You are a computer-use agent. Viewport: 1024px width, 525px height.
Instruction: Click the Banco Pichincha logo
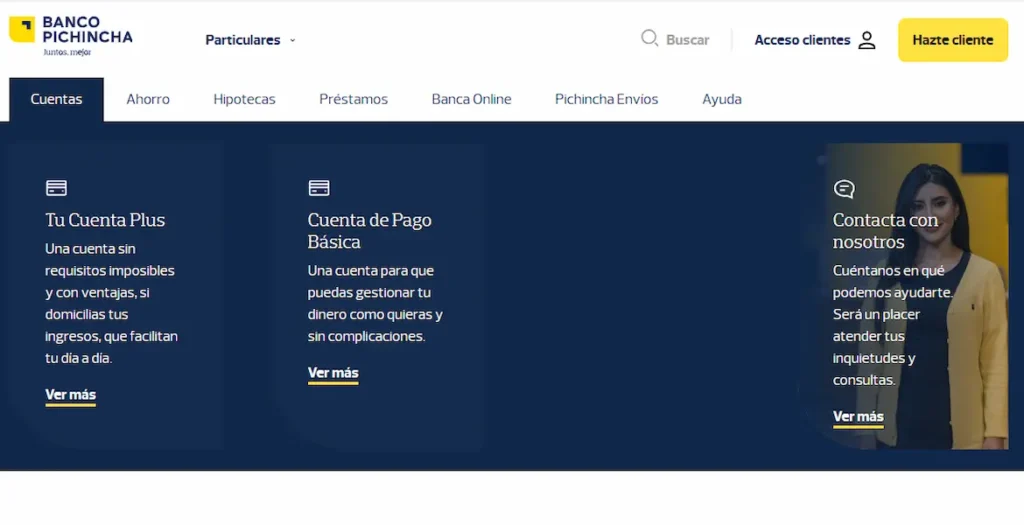coord(71,37)
